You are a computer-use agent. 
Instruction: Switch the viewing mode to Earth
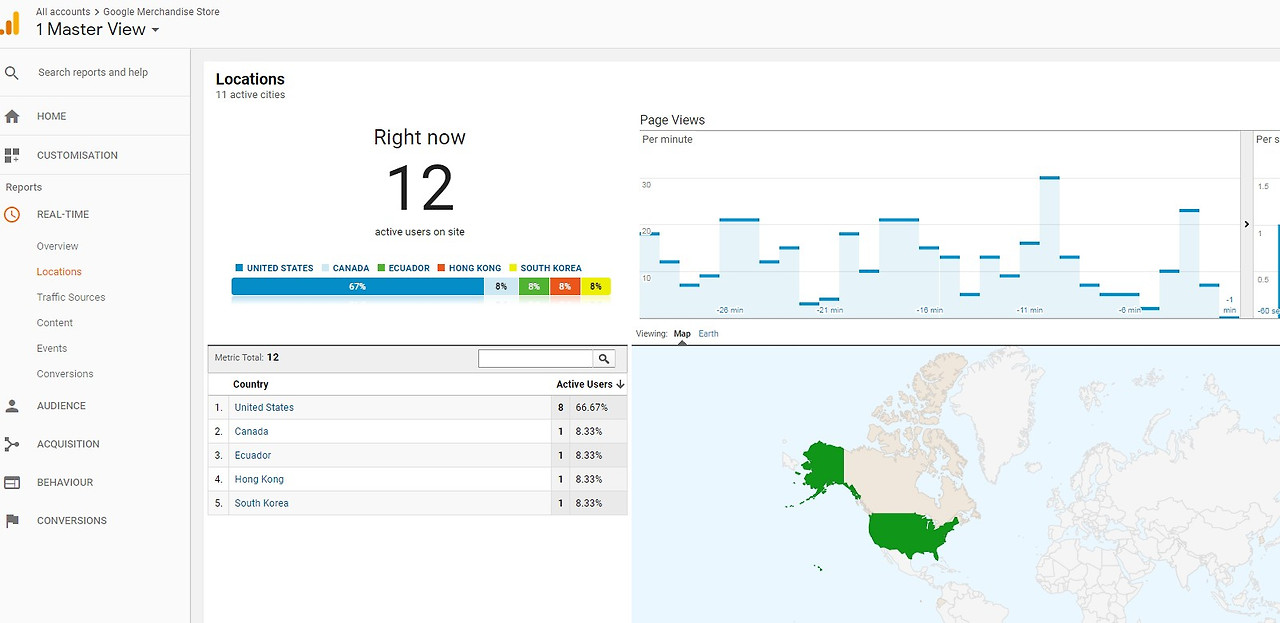coord(708,334)
